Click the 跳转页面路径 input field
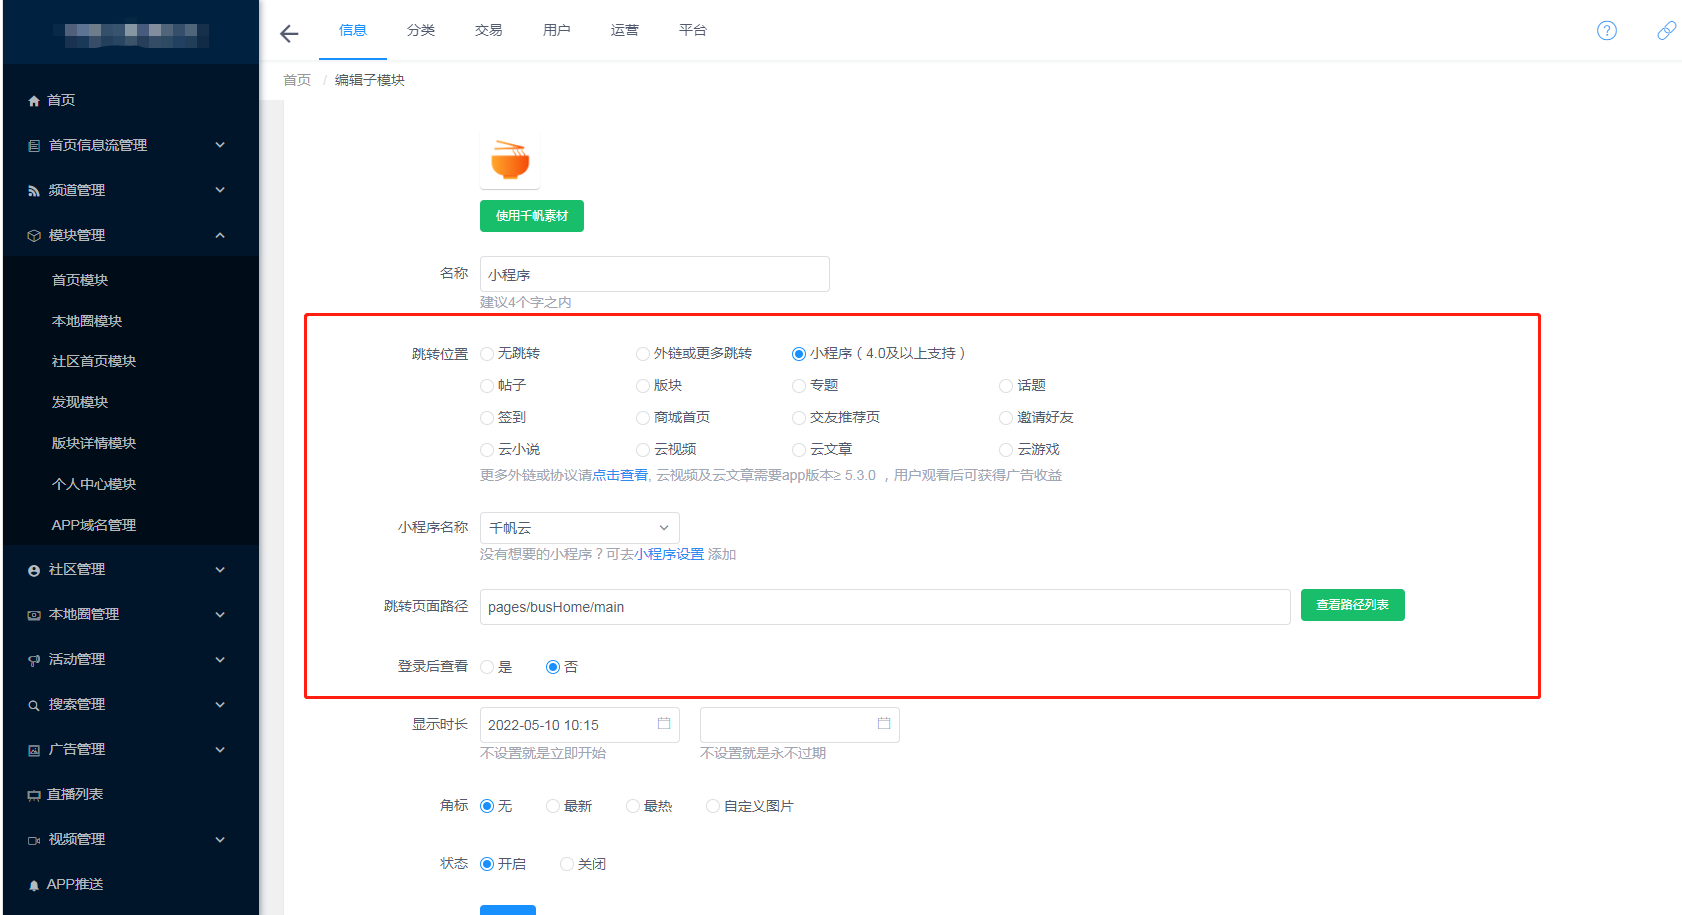 pyautogui.click(x=885, y=607)
